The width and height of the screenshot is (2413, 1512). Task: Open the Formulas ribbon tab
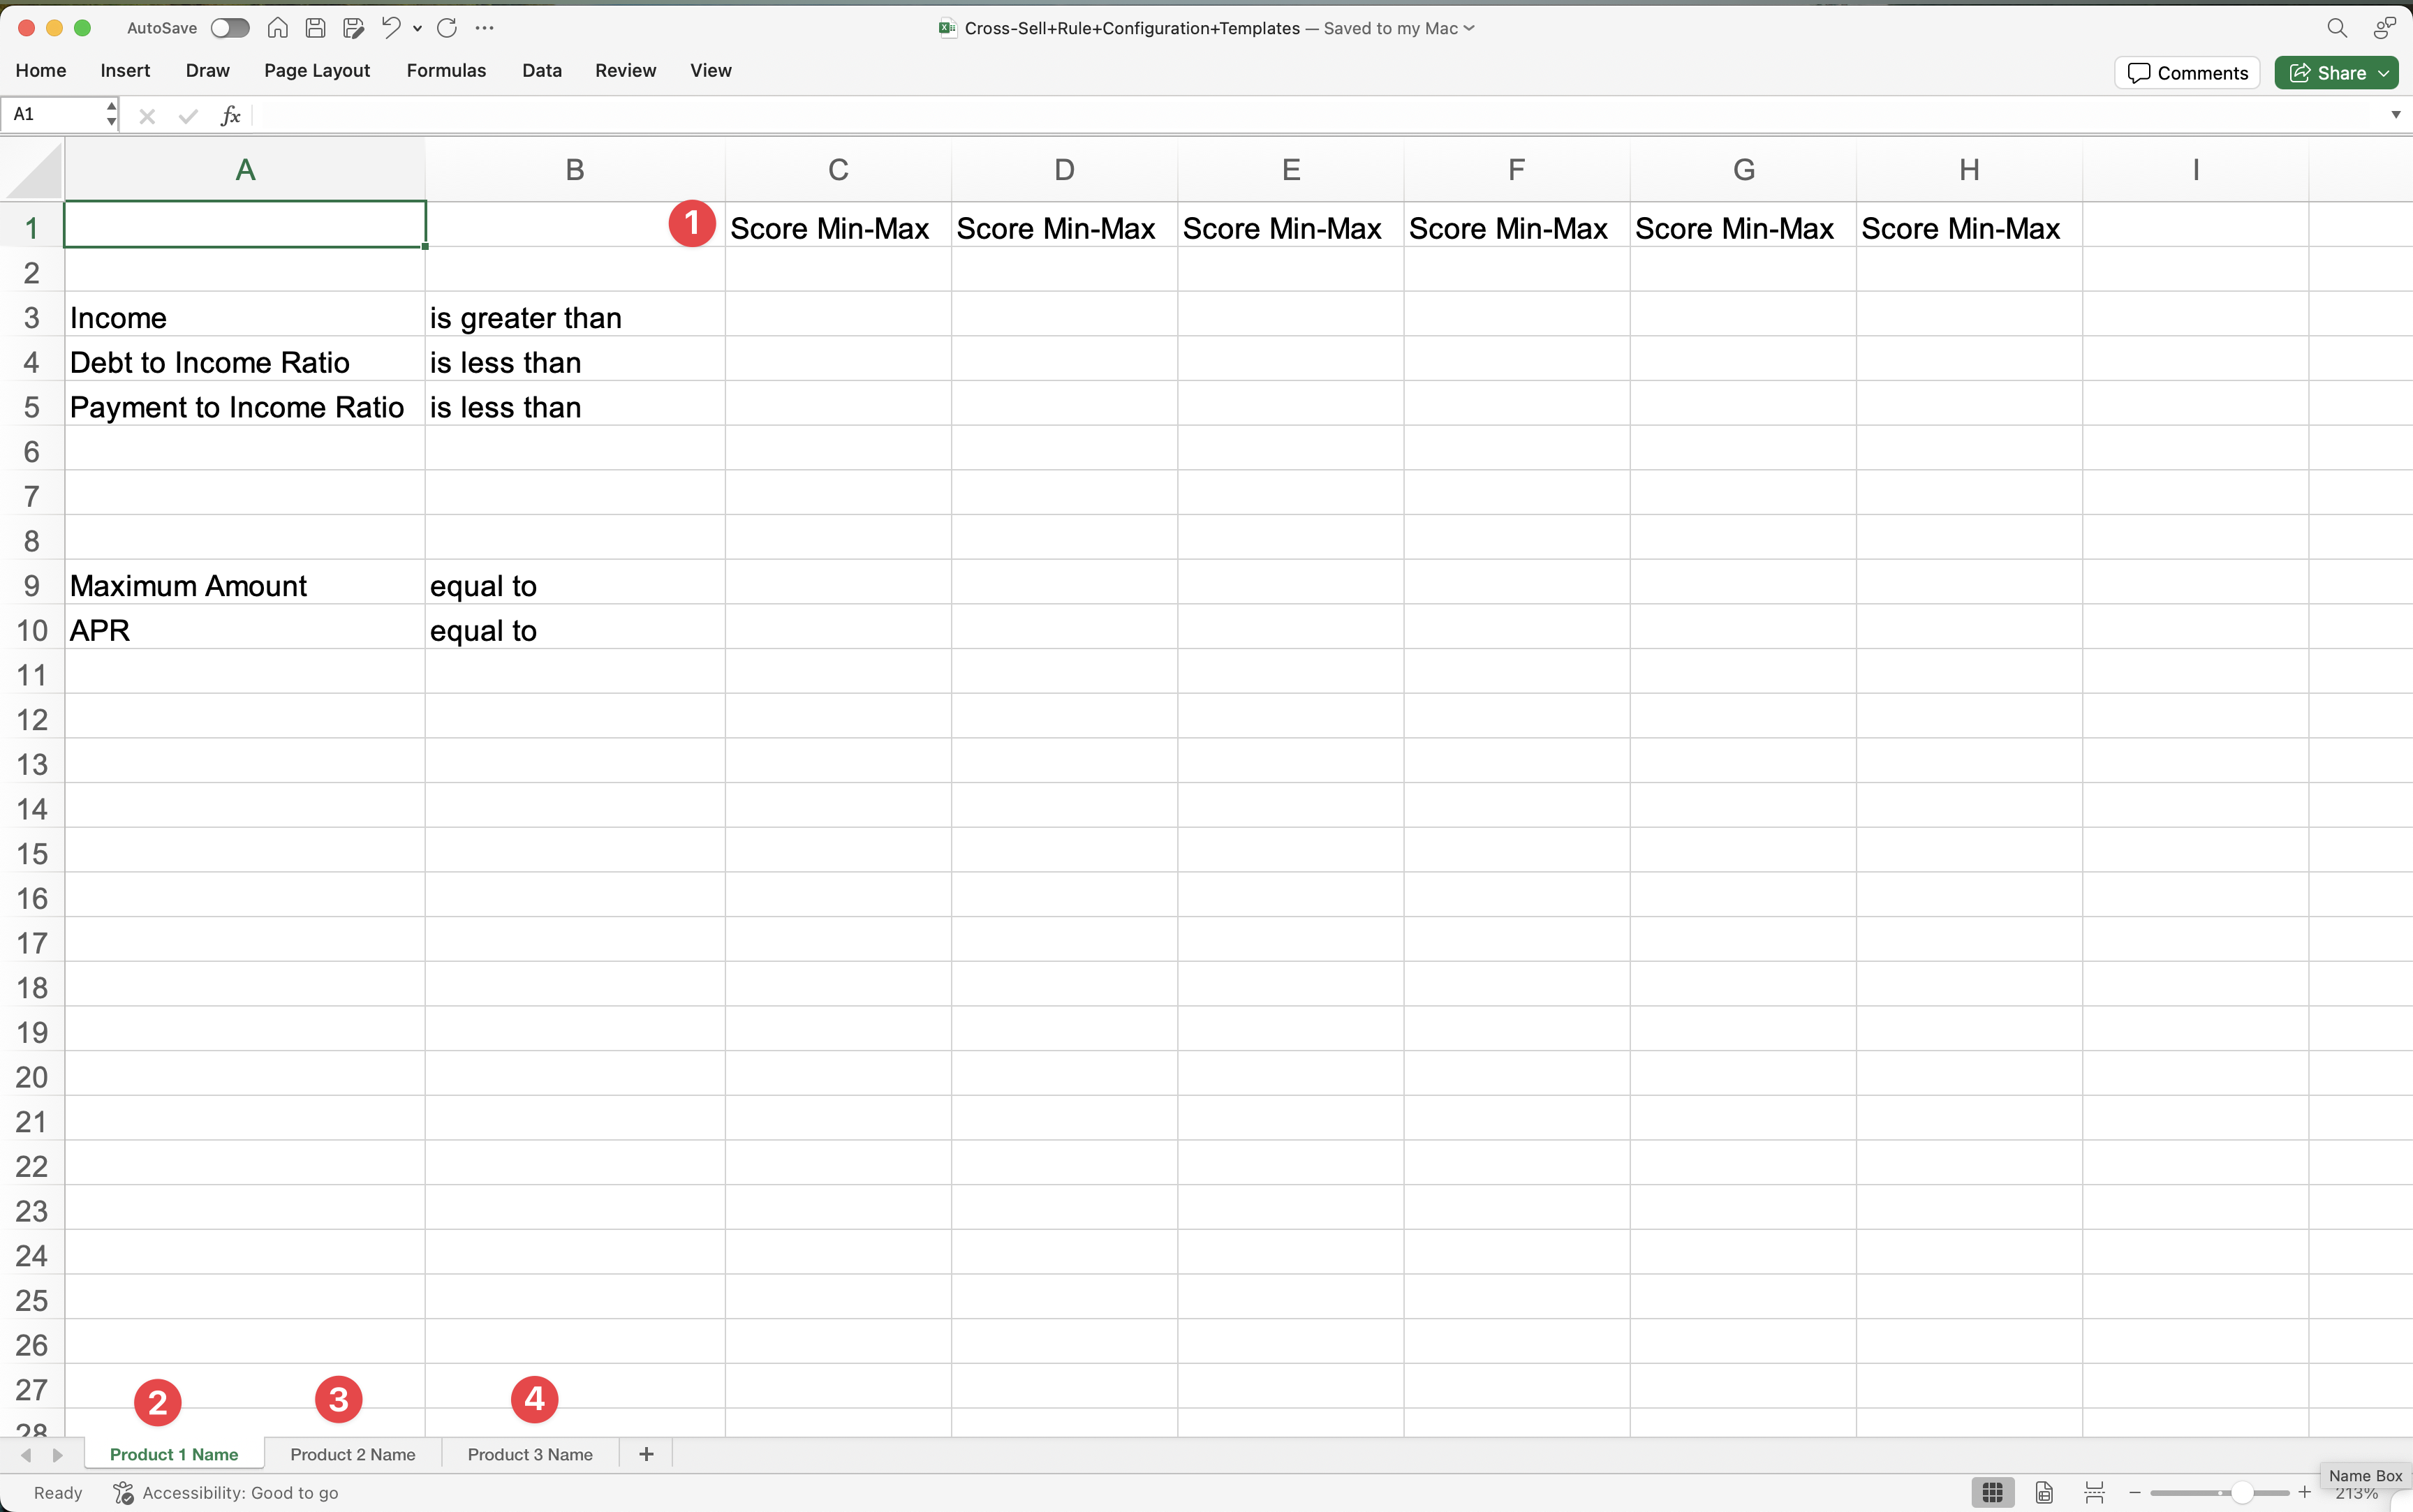click(x=446, y=70)
